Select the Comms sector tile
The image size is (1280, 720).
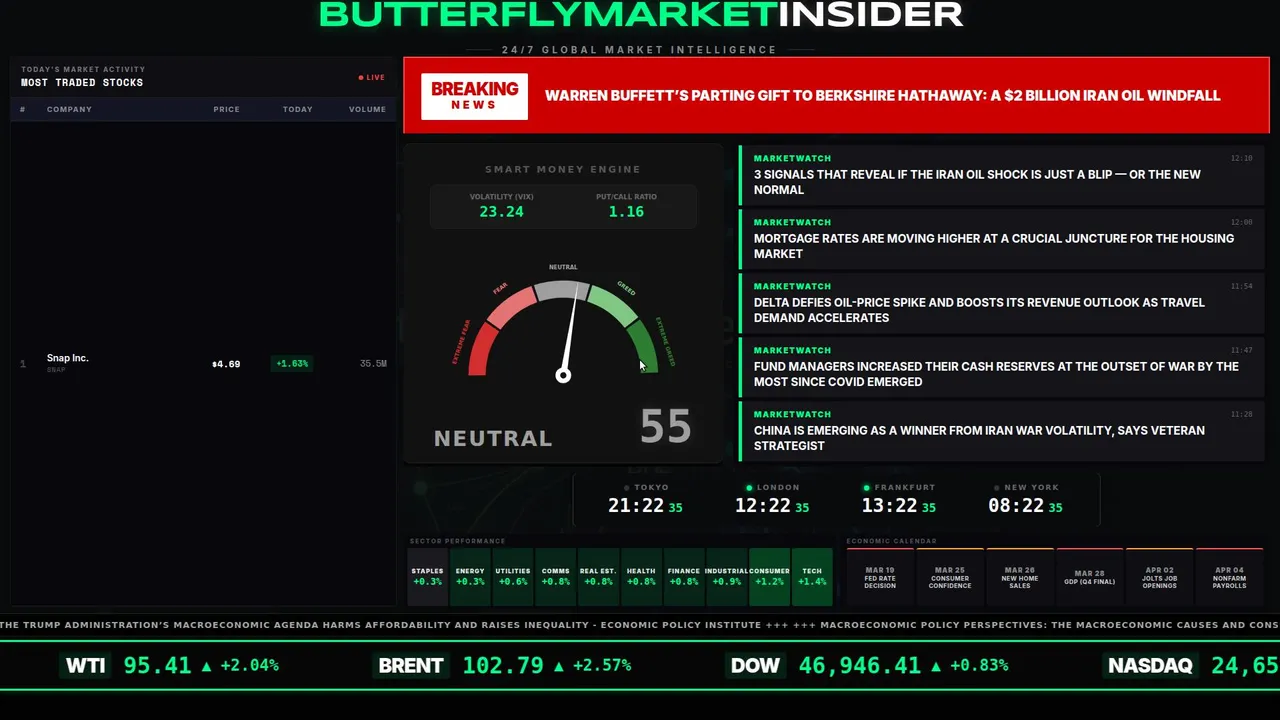pos(555,577)
